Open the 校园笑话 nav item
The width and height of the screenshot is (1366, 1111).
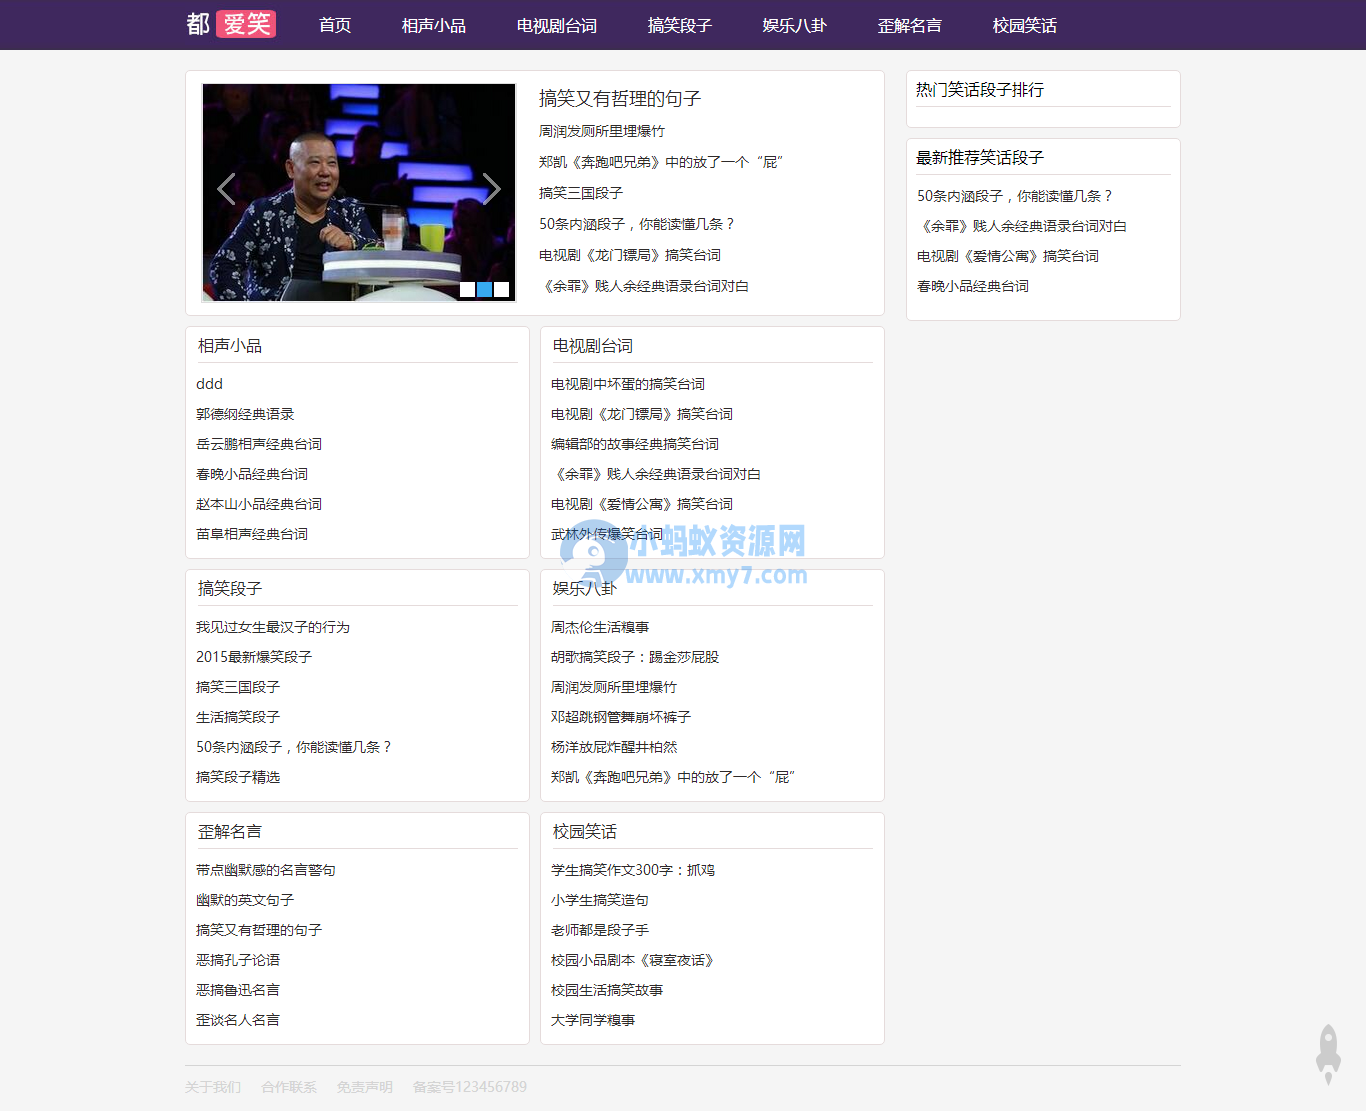pyautogui.click(x=1025, y=25)
